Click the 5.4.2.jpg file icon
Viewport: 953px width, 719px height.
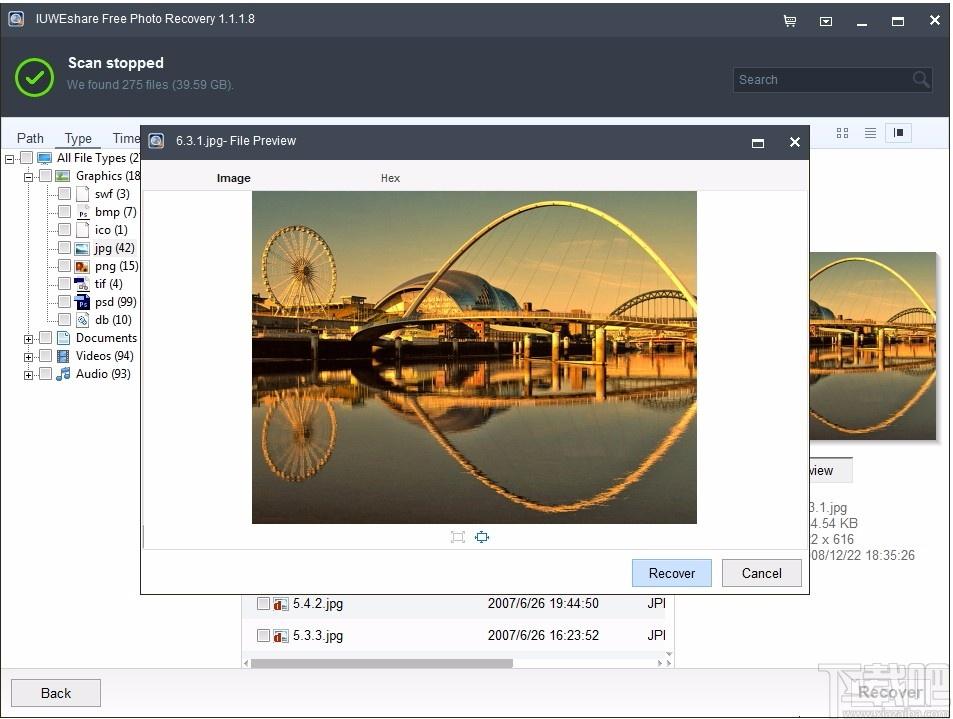(x=280, y=604)
